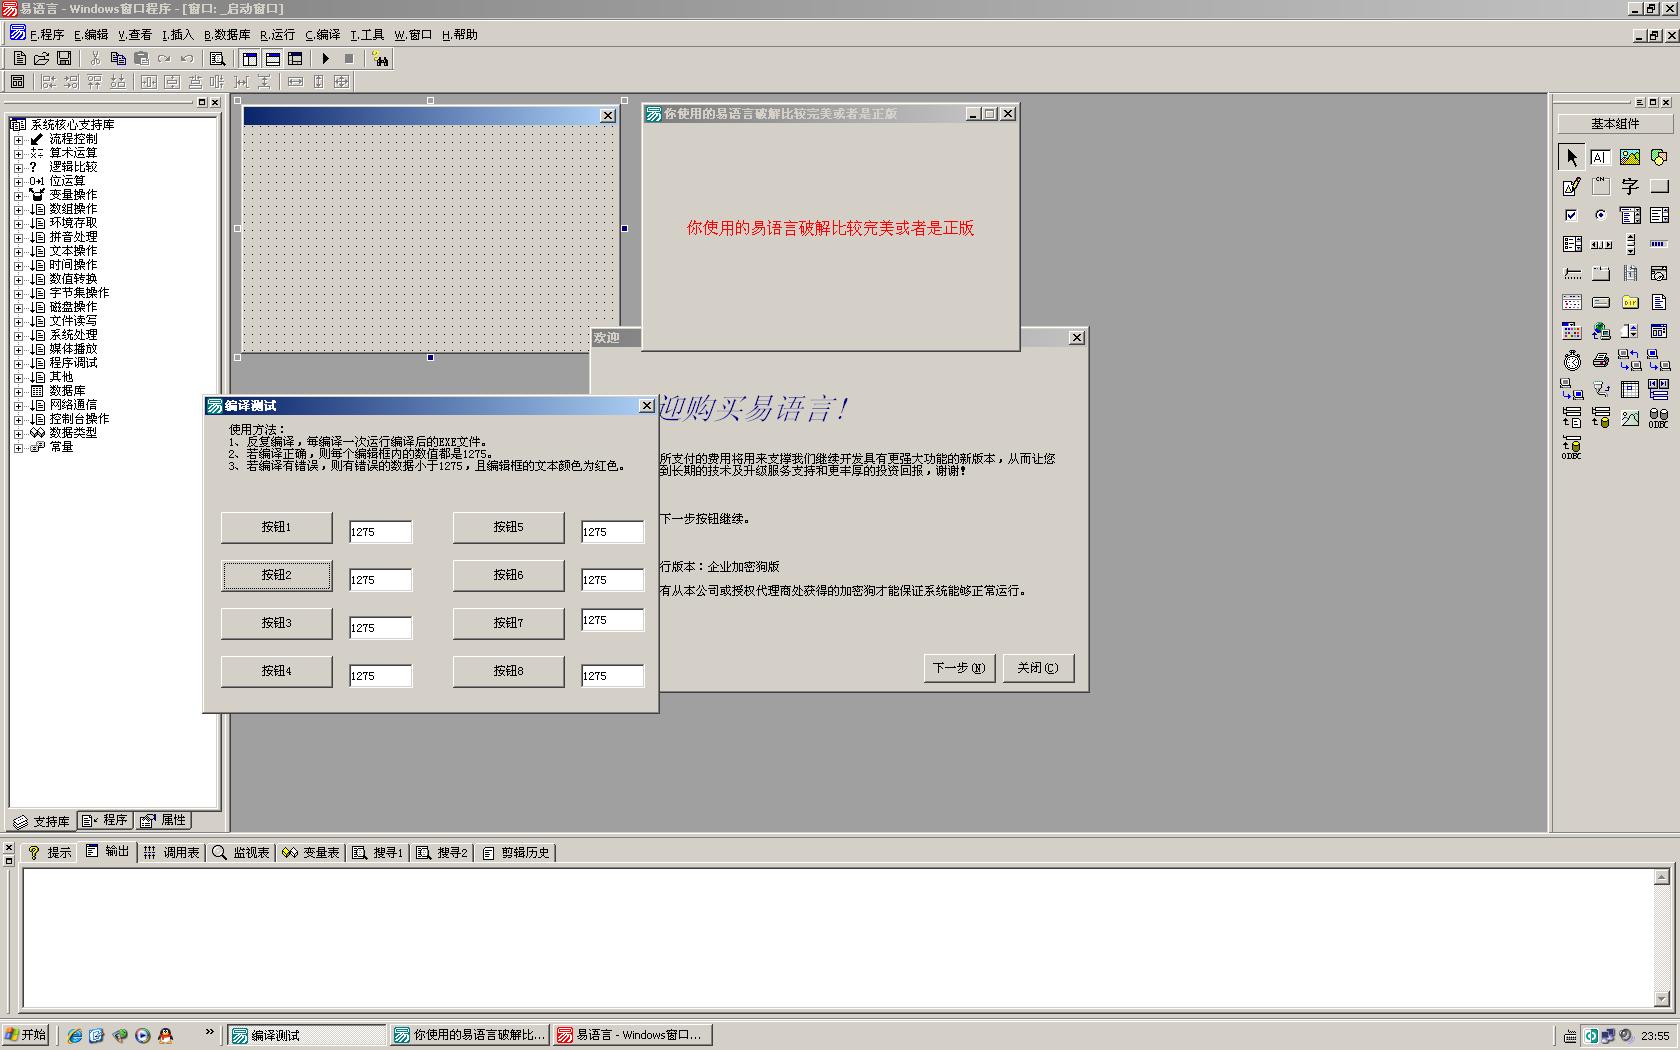The image size is (1680, 1050).
Task: Expand the 常量 tree node
Action: click(x=18, y=447)
